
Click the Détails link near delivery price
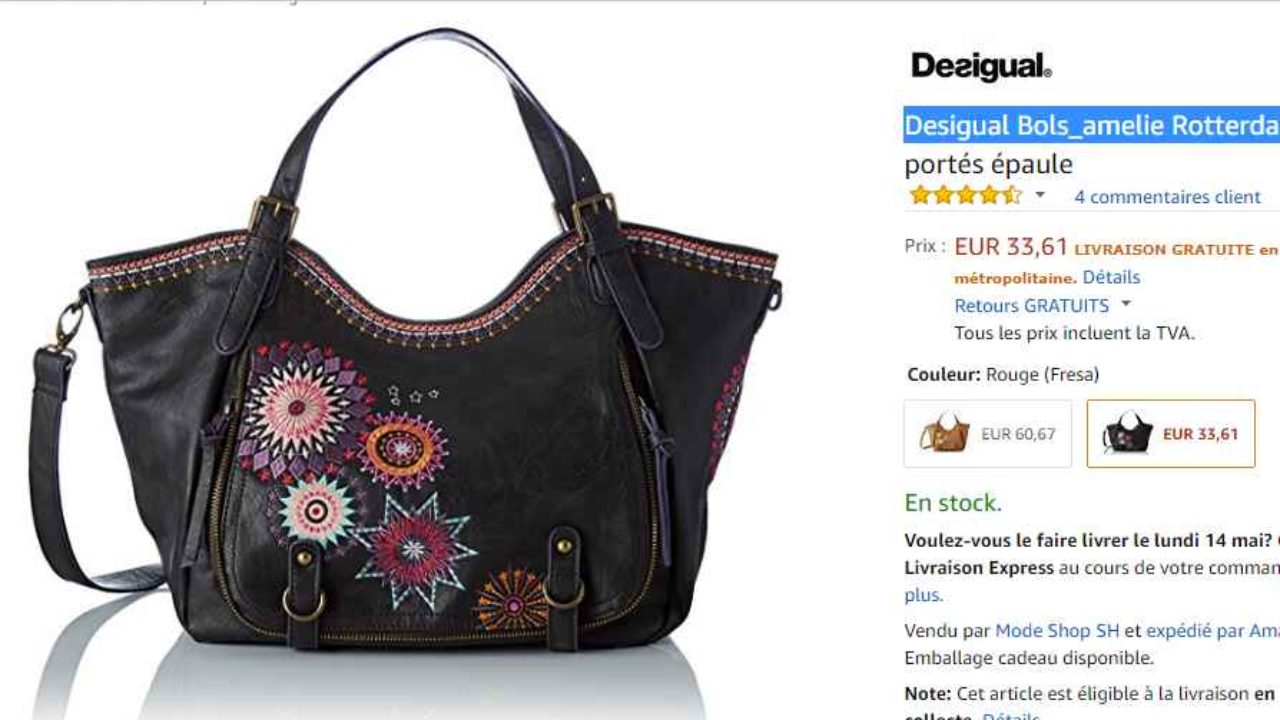coord(1111,277)
